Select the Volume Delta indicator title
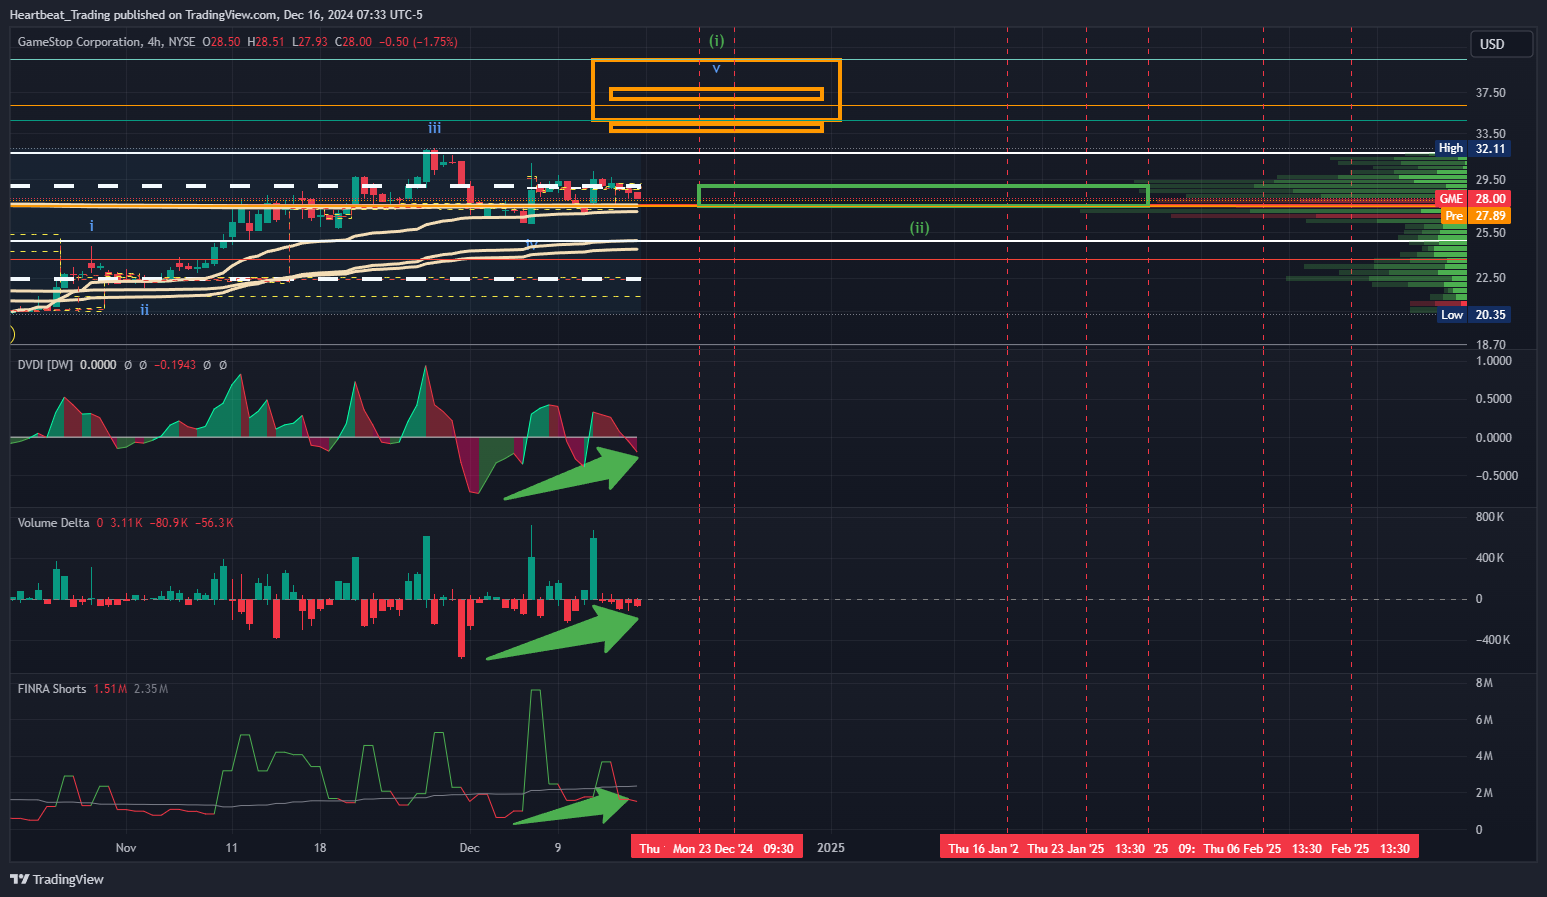Image resolution: width=1547 pixels, height=897 pixels. tap(54, 523)
